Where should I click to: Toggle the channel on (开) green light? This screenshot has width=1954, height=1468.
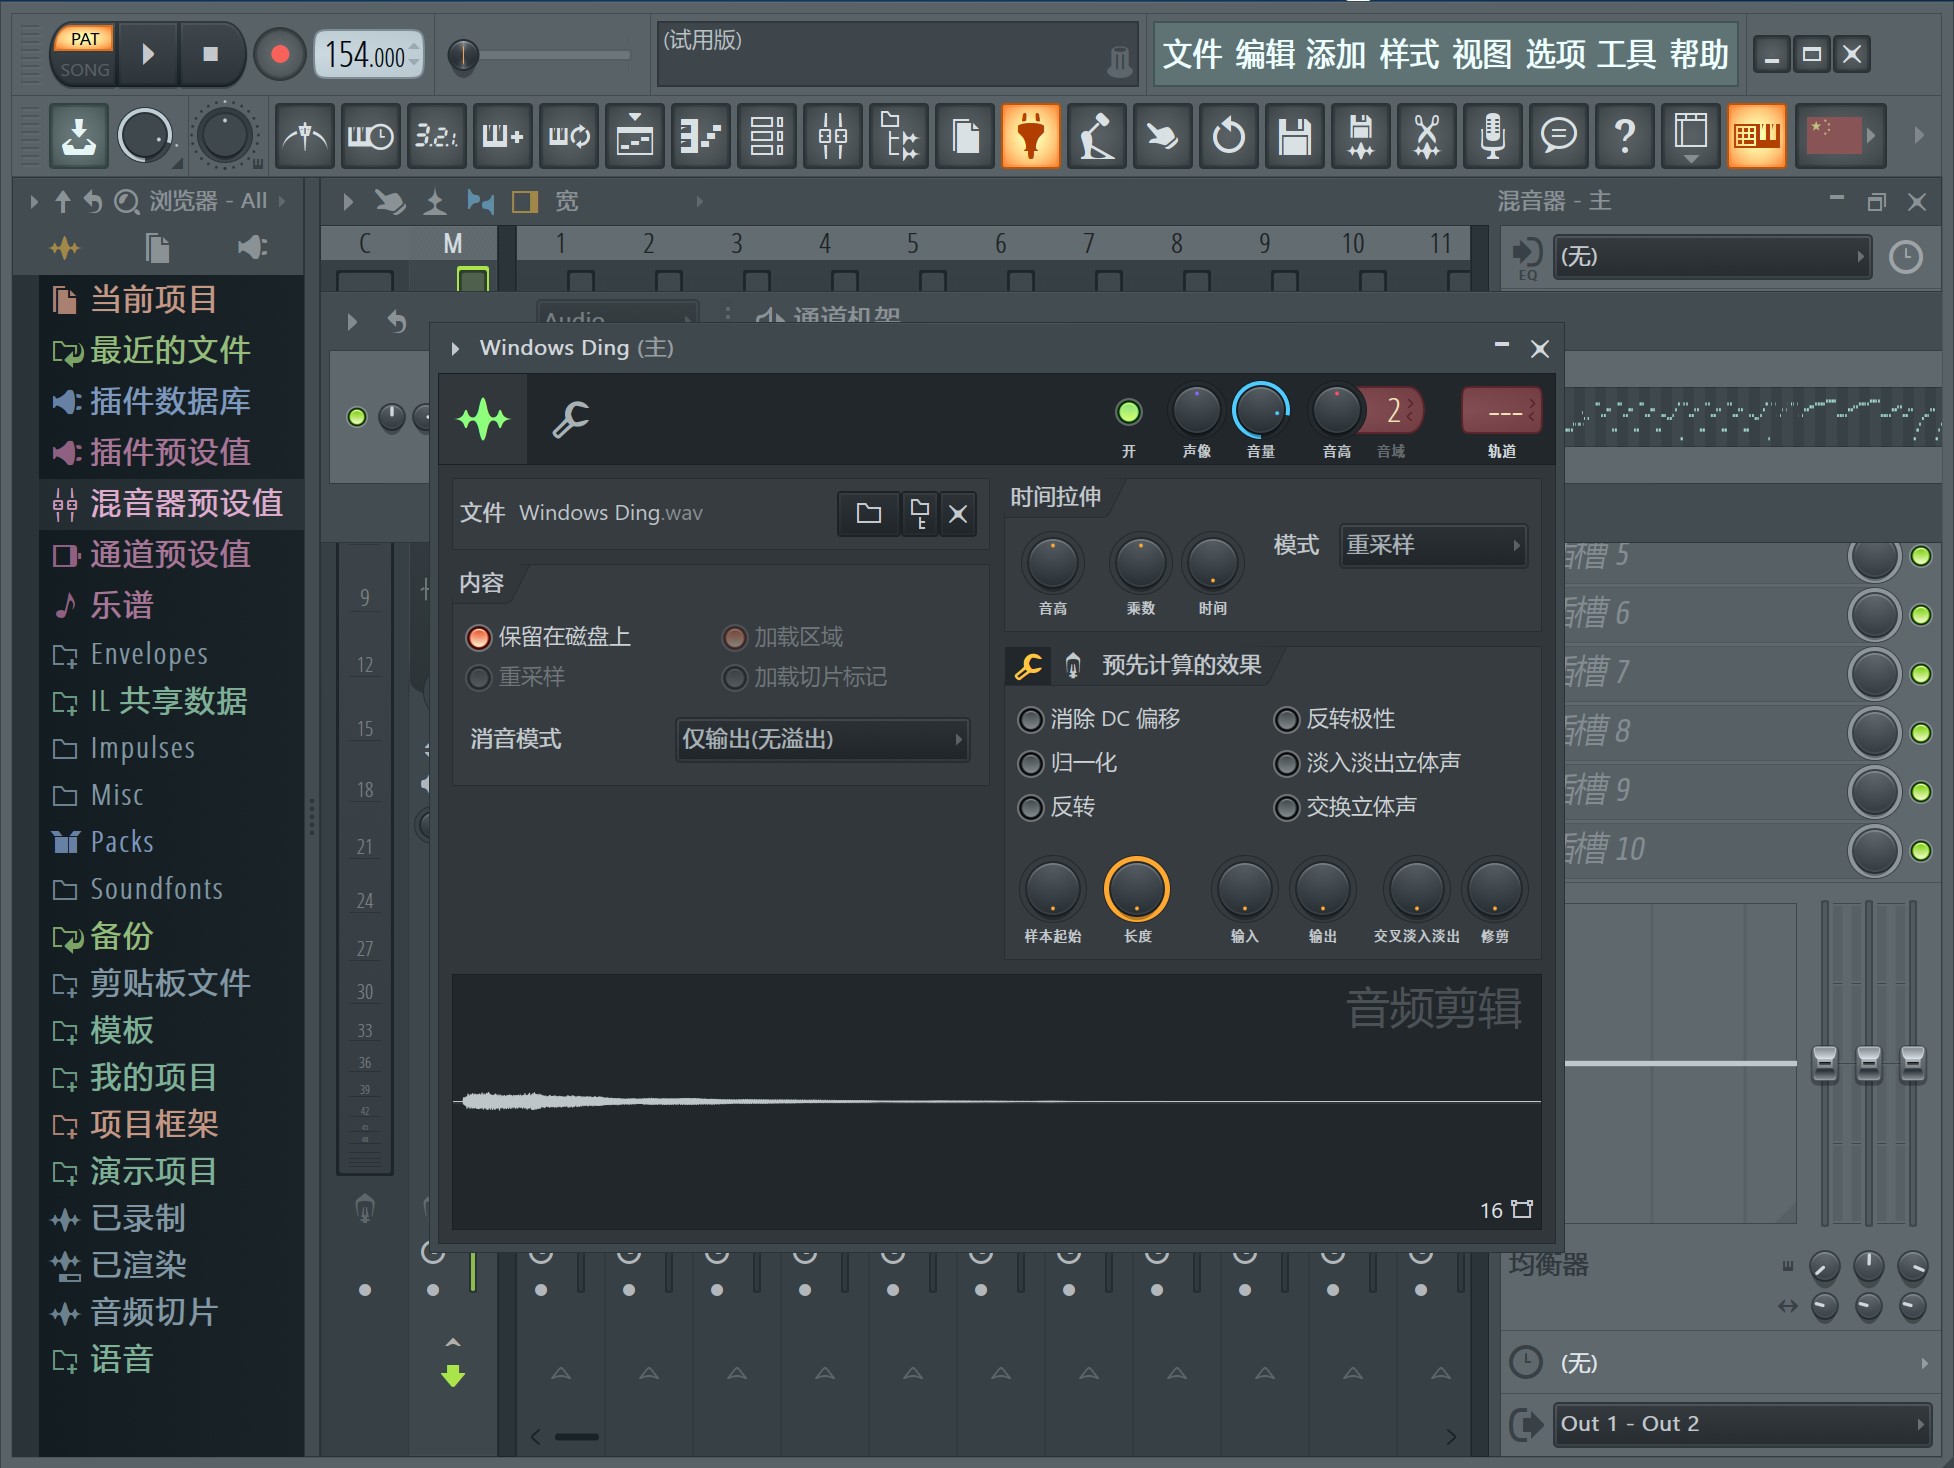1129,411
